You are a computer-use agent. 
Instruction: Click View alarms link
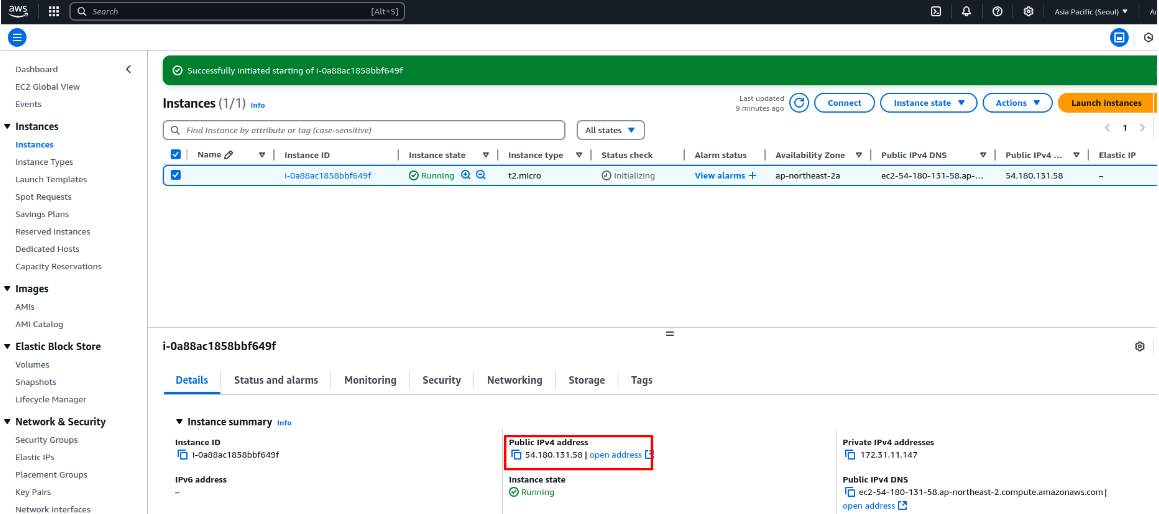[720, 176]
